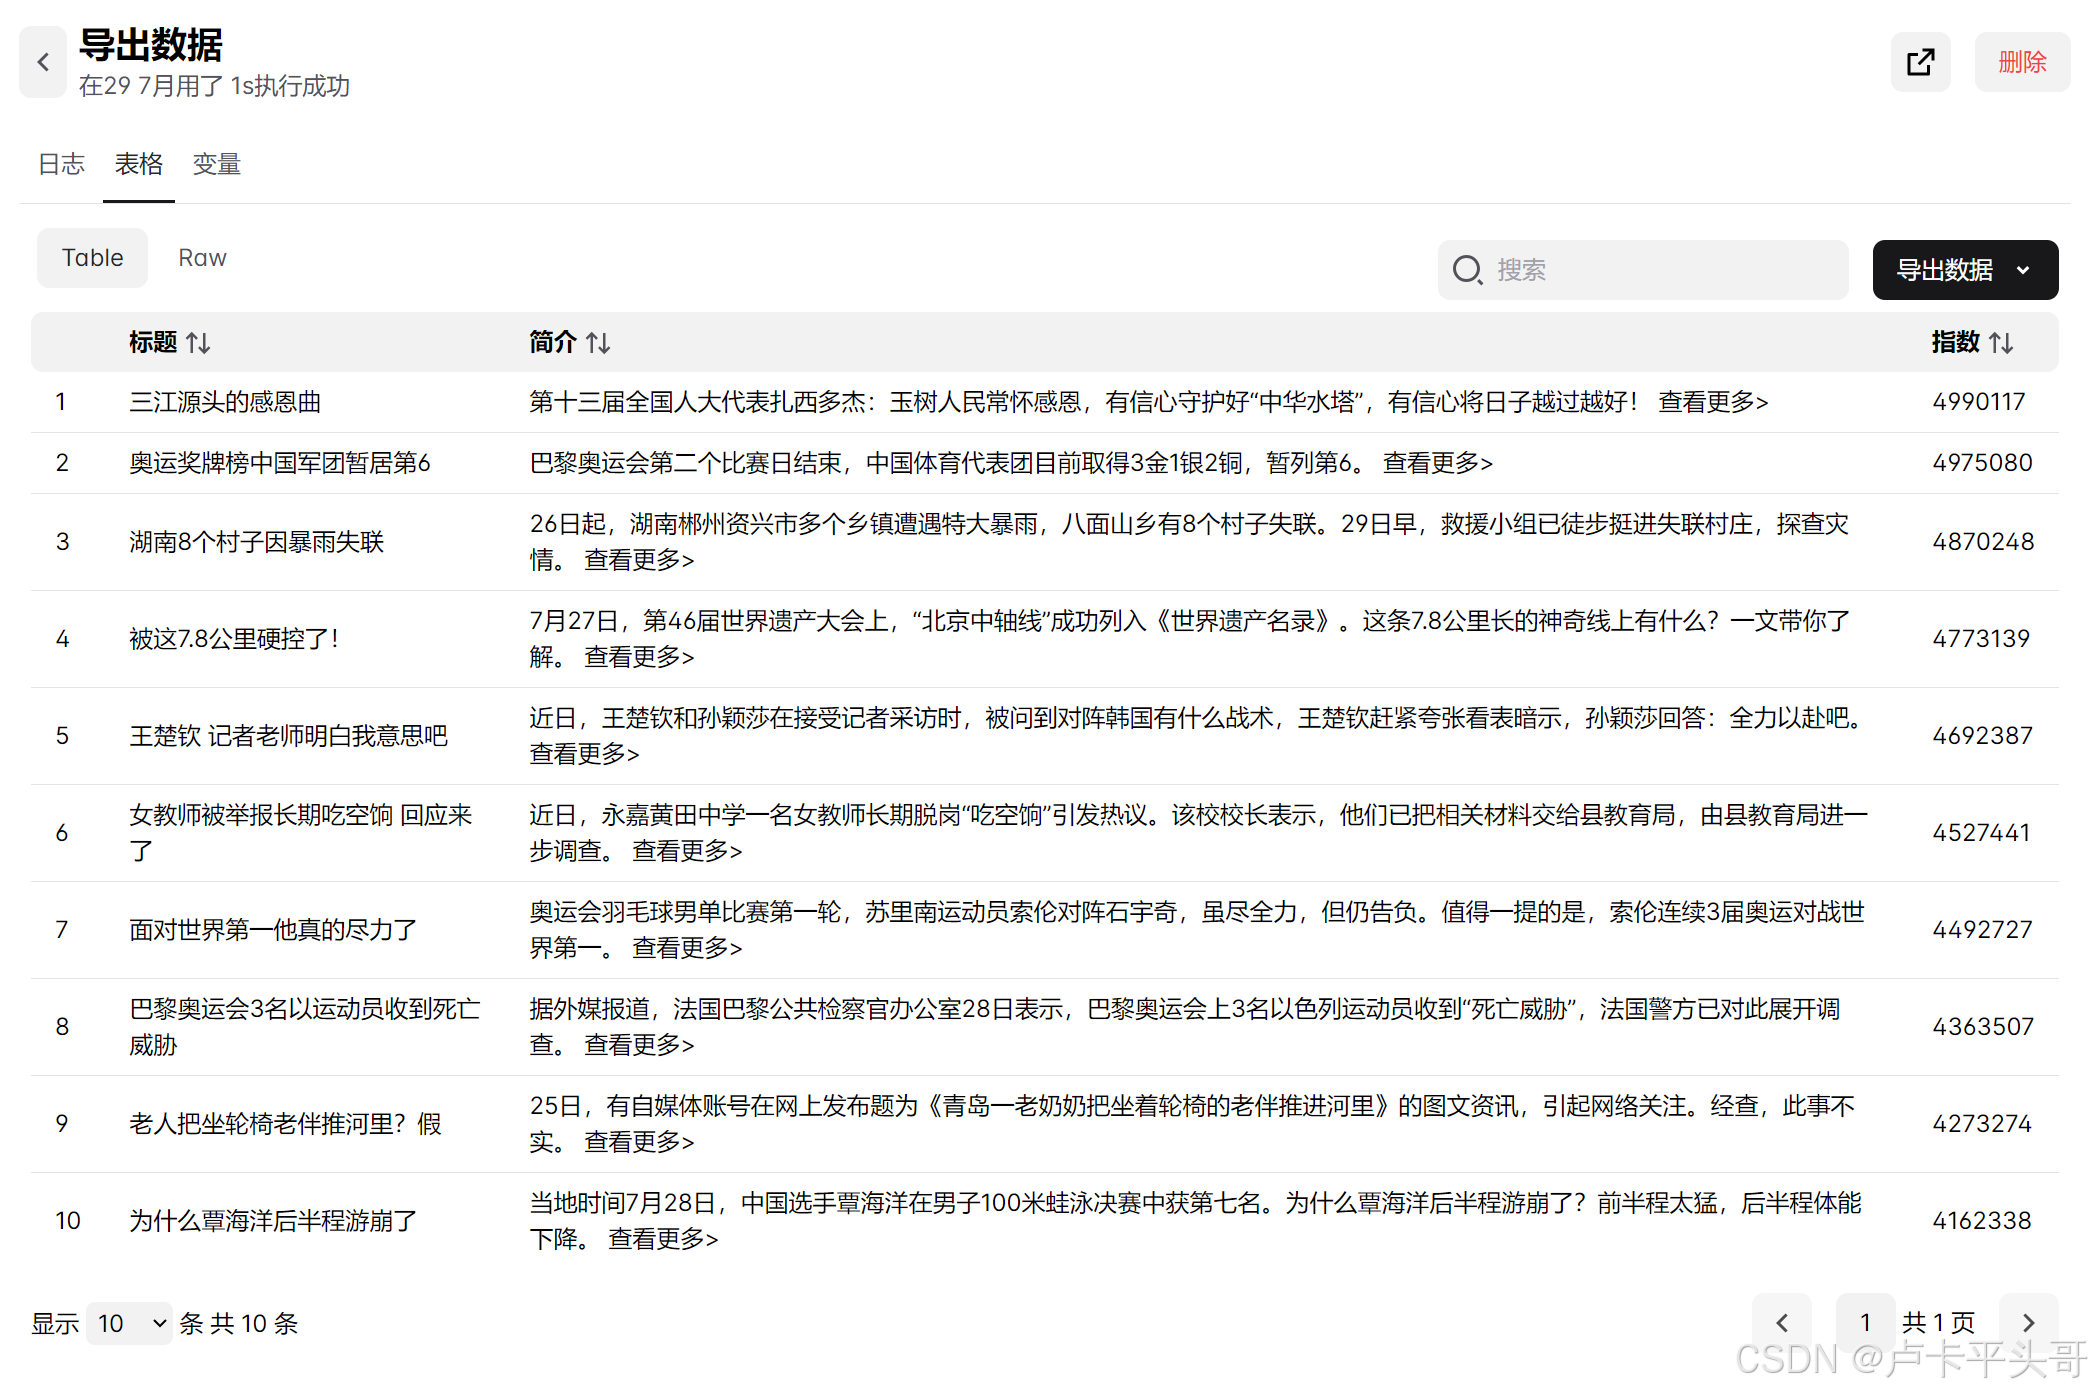
Task: Open the external link popout icon
Action: tap(1919, 62)
